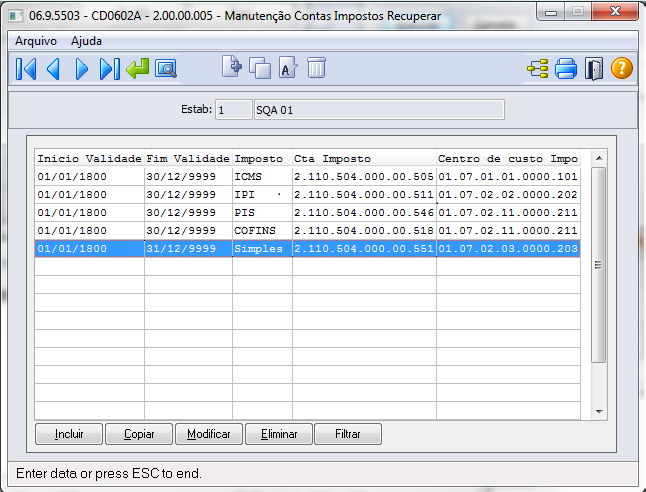The width and height of the screenshot is (646, 492).
Task: Click the Centro de custo column header
Action: (x=508, y=159)
